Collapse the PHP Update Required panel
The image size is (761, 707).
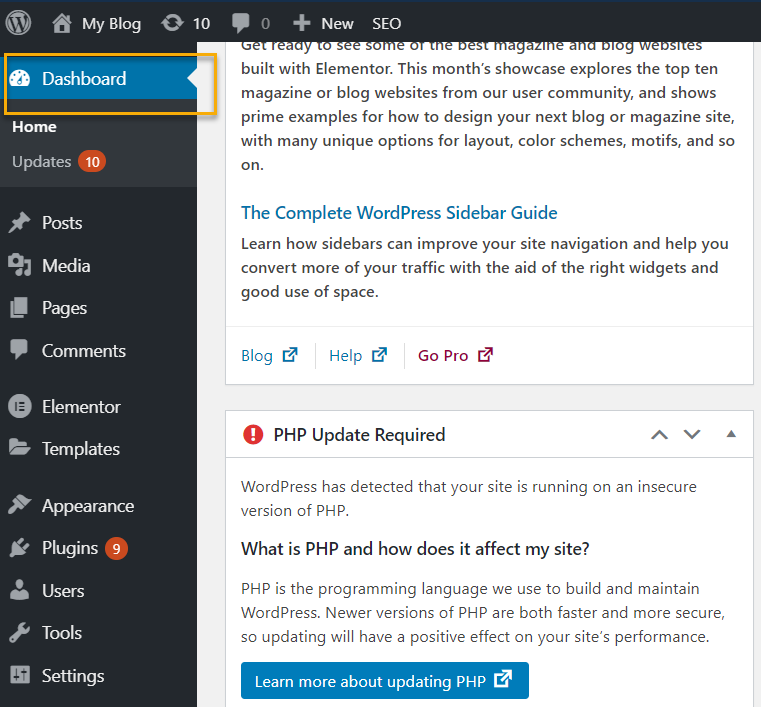click(731, 434)
